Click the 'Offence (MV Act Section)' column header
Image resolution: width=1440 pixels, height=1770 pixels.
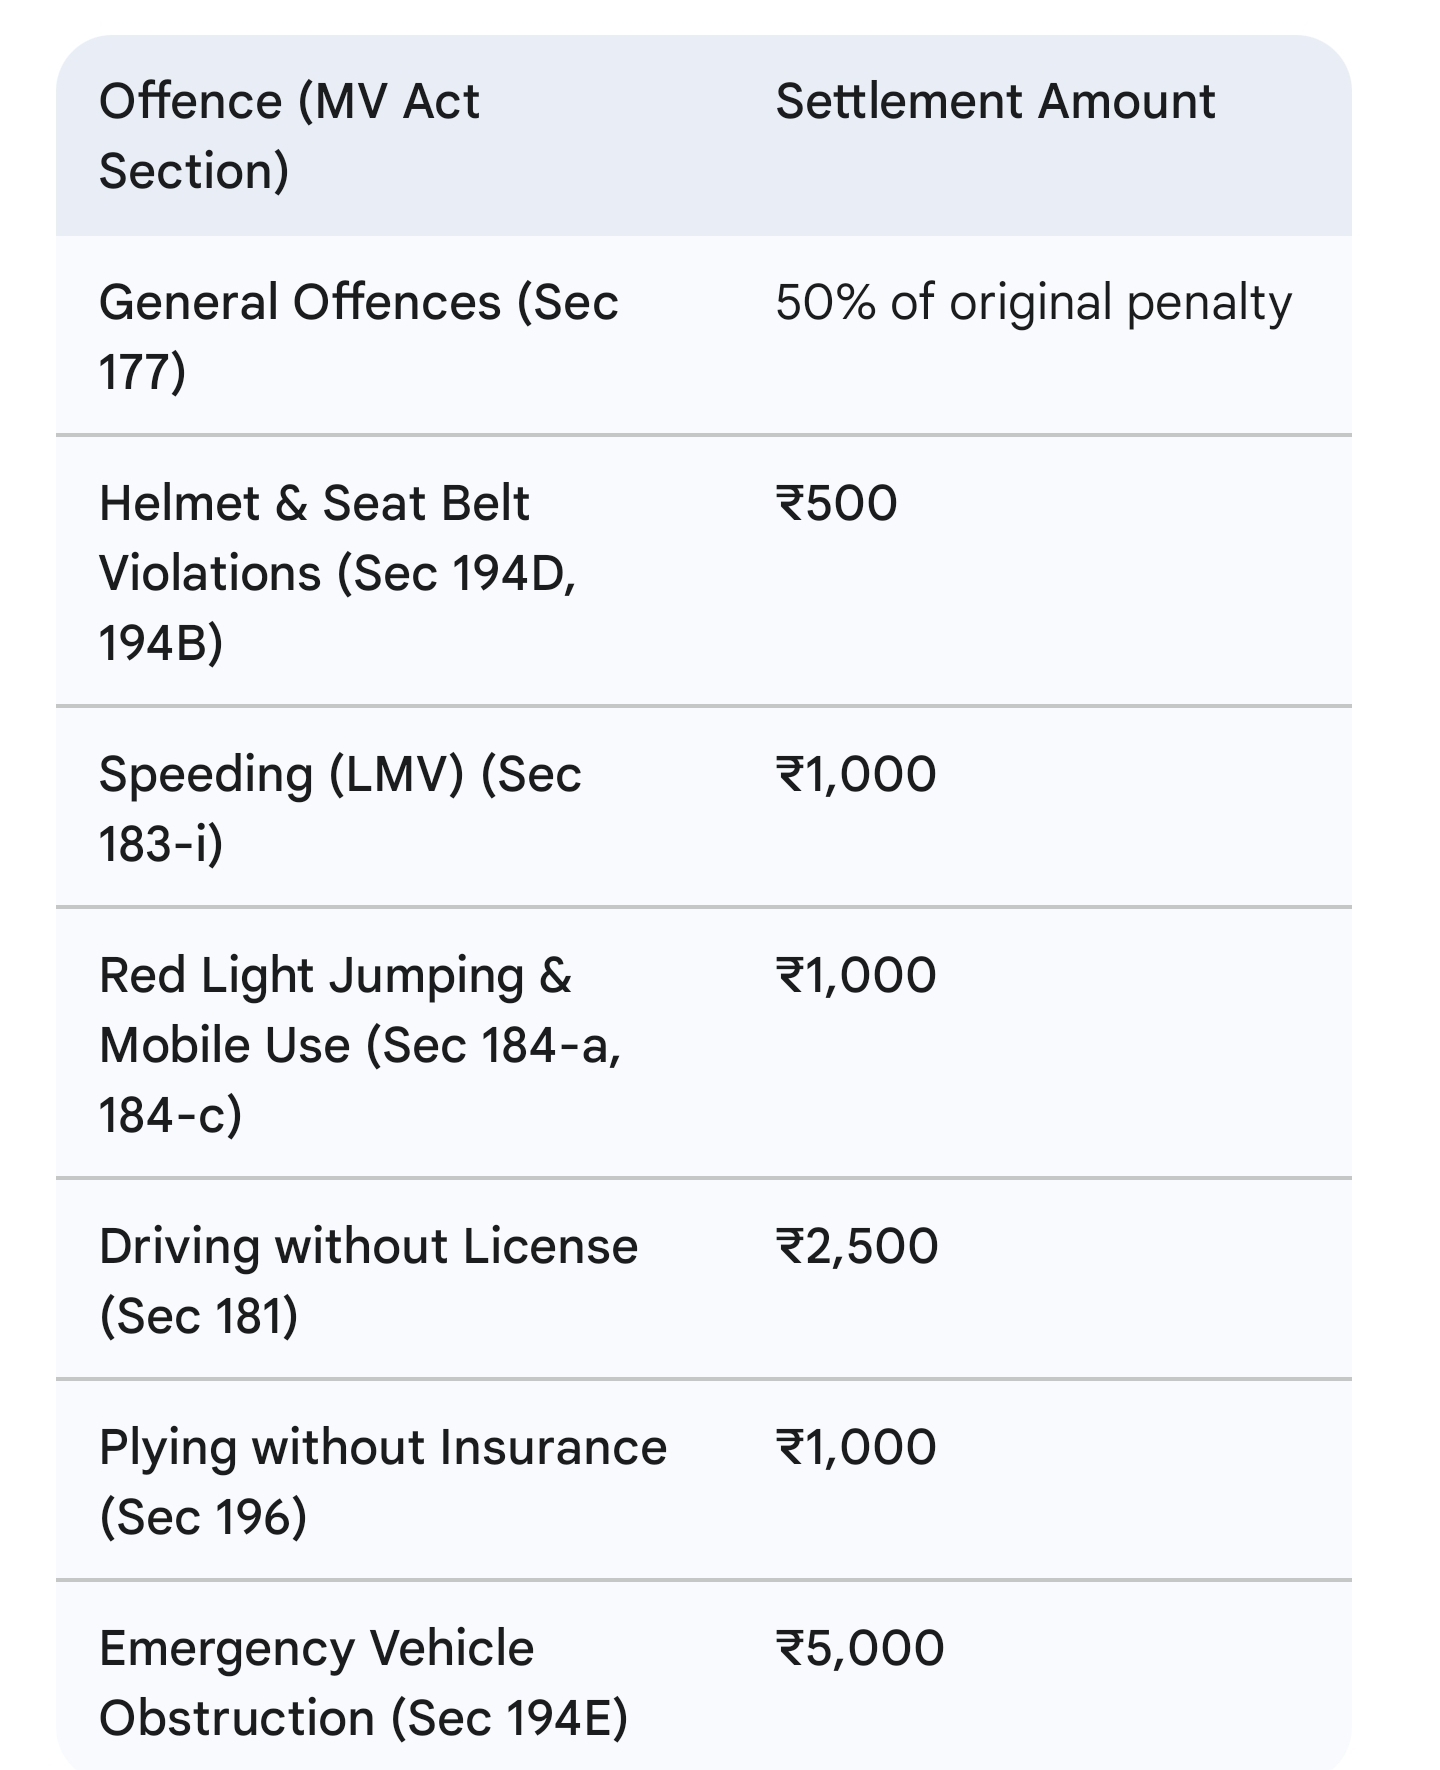click(x=289, y=136)
